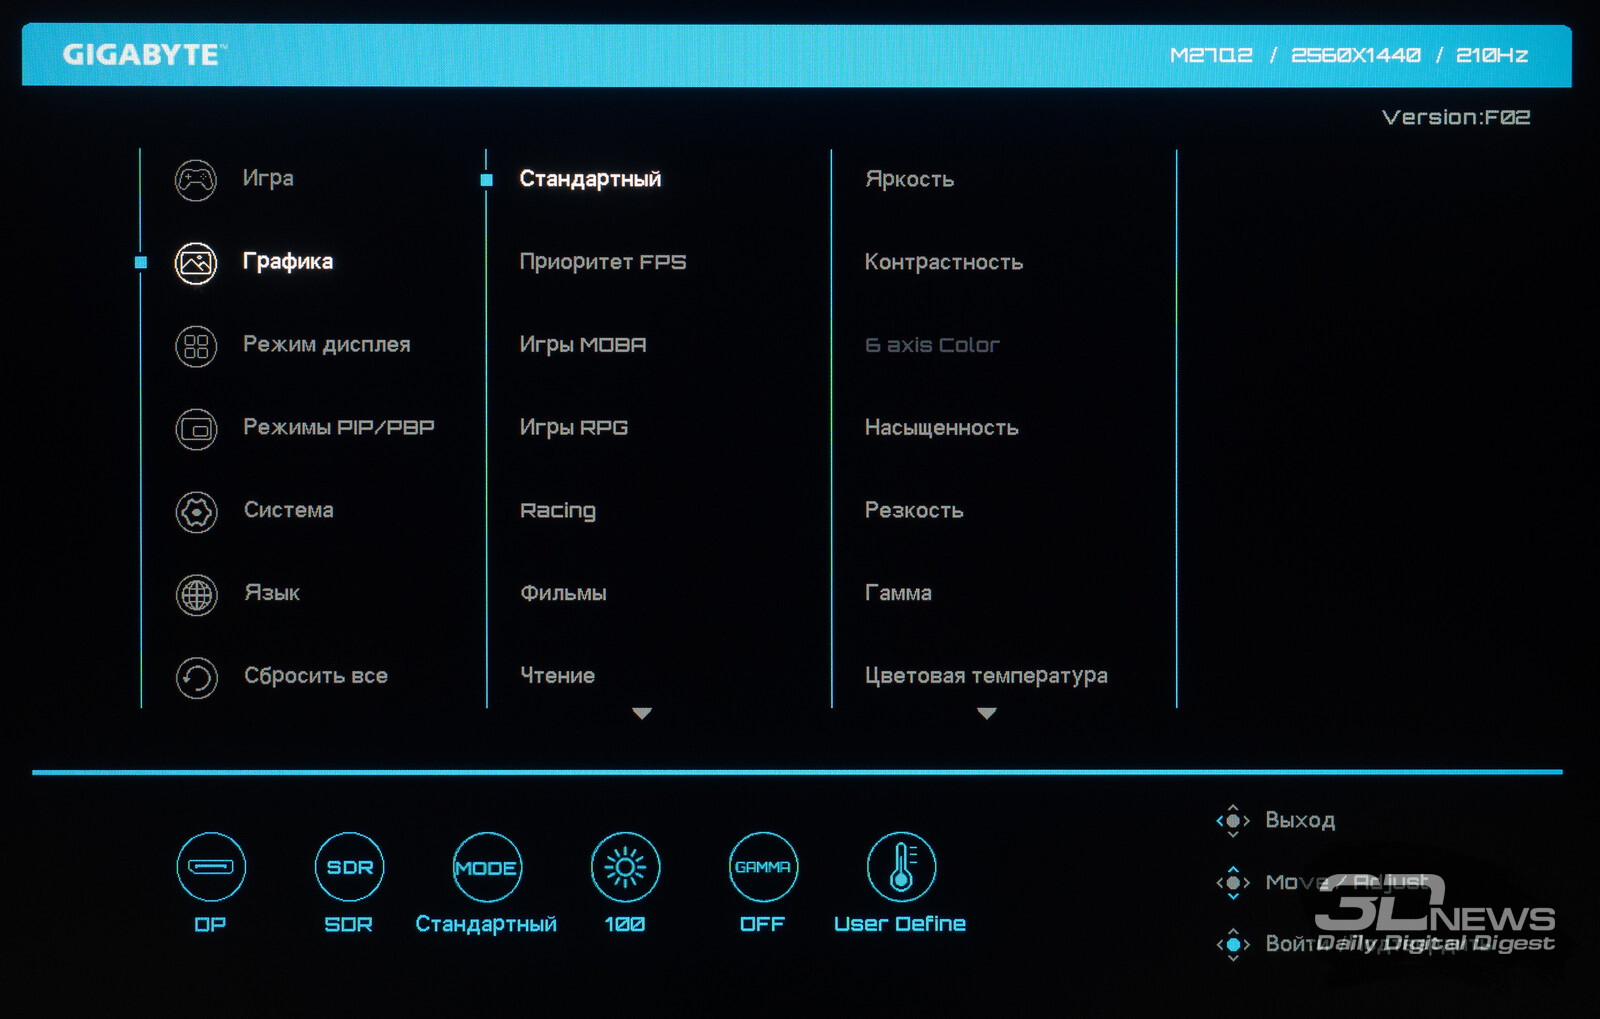Open the Контрастность setting

pyautogui.click(x=943, y=262)
